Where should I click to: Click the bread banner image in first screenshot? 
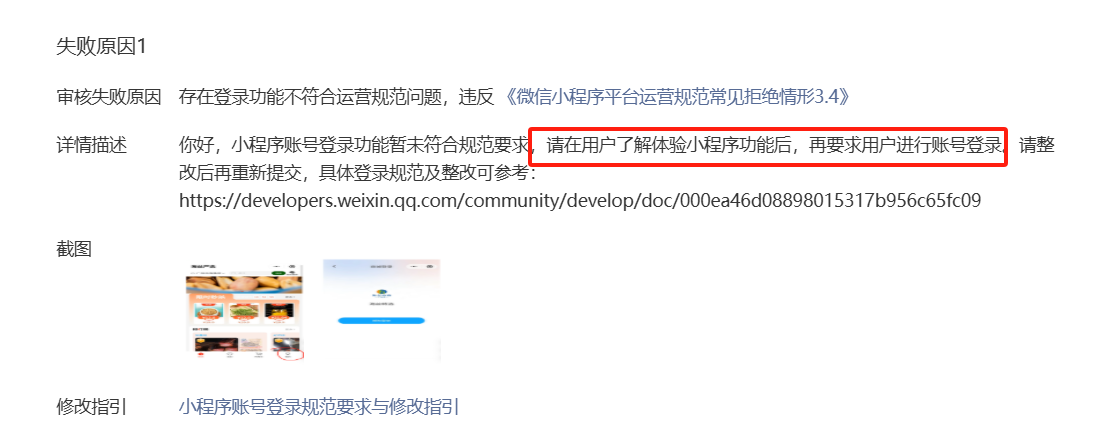pyautogui.click(x=244, y=284)
